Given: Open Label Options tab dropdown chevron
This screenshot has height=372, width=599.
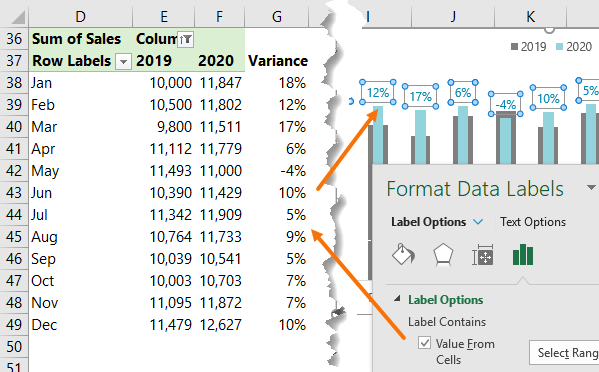Looking at the screenshot, I should 478,222.
